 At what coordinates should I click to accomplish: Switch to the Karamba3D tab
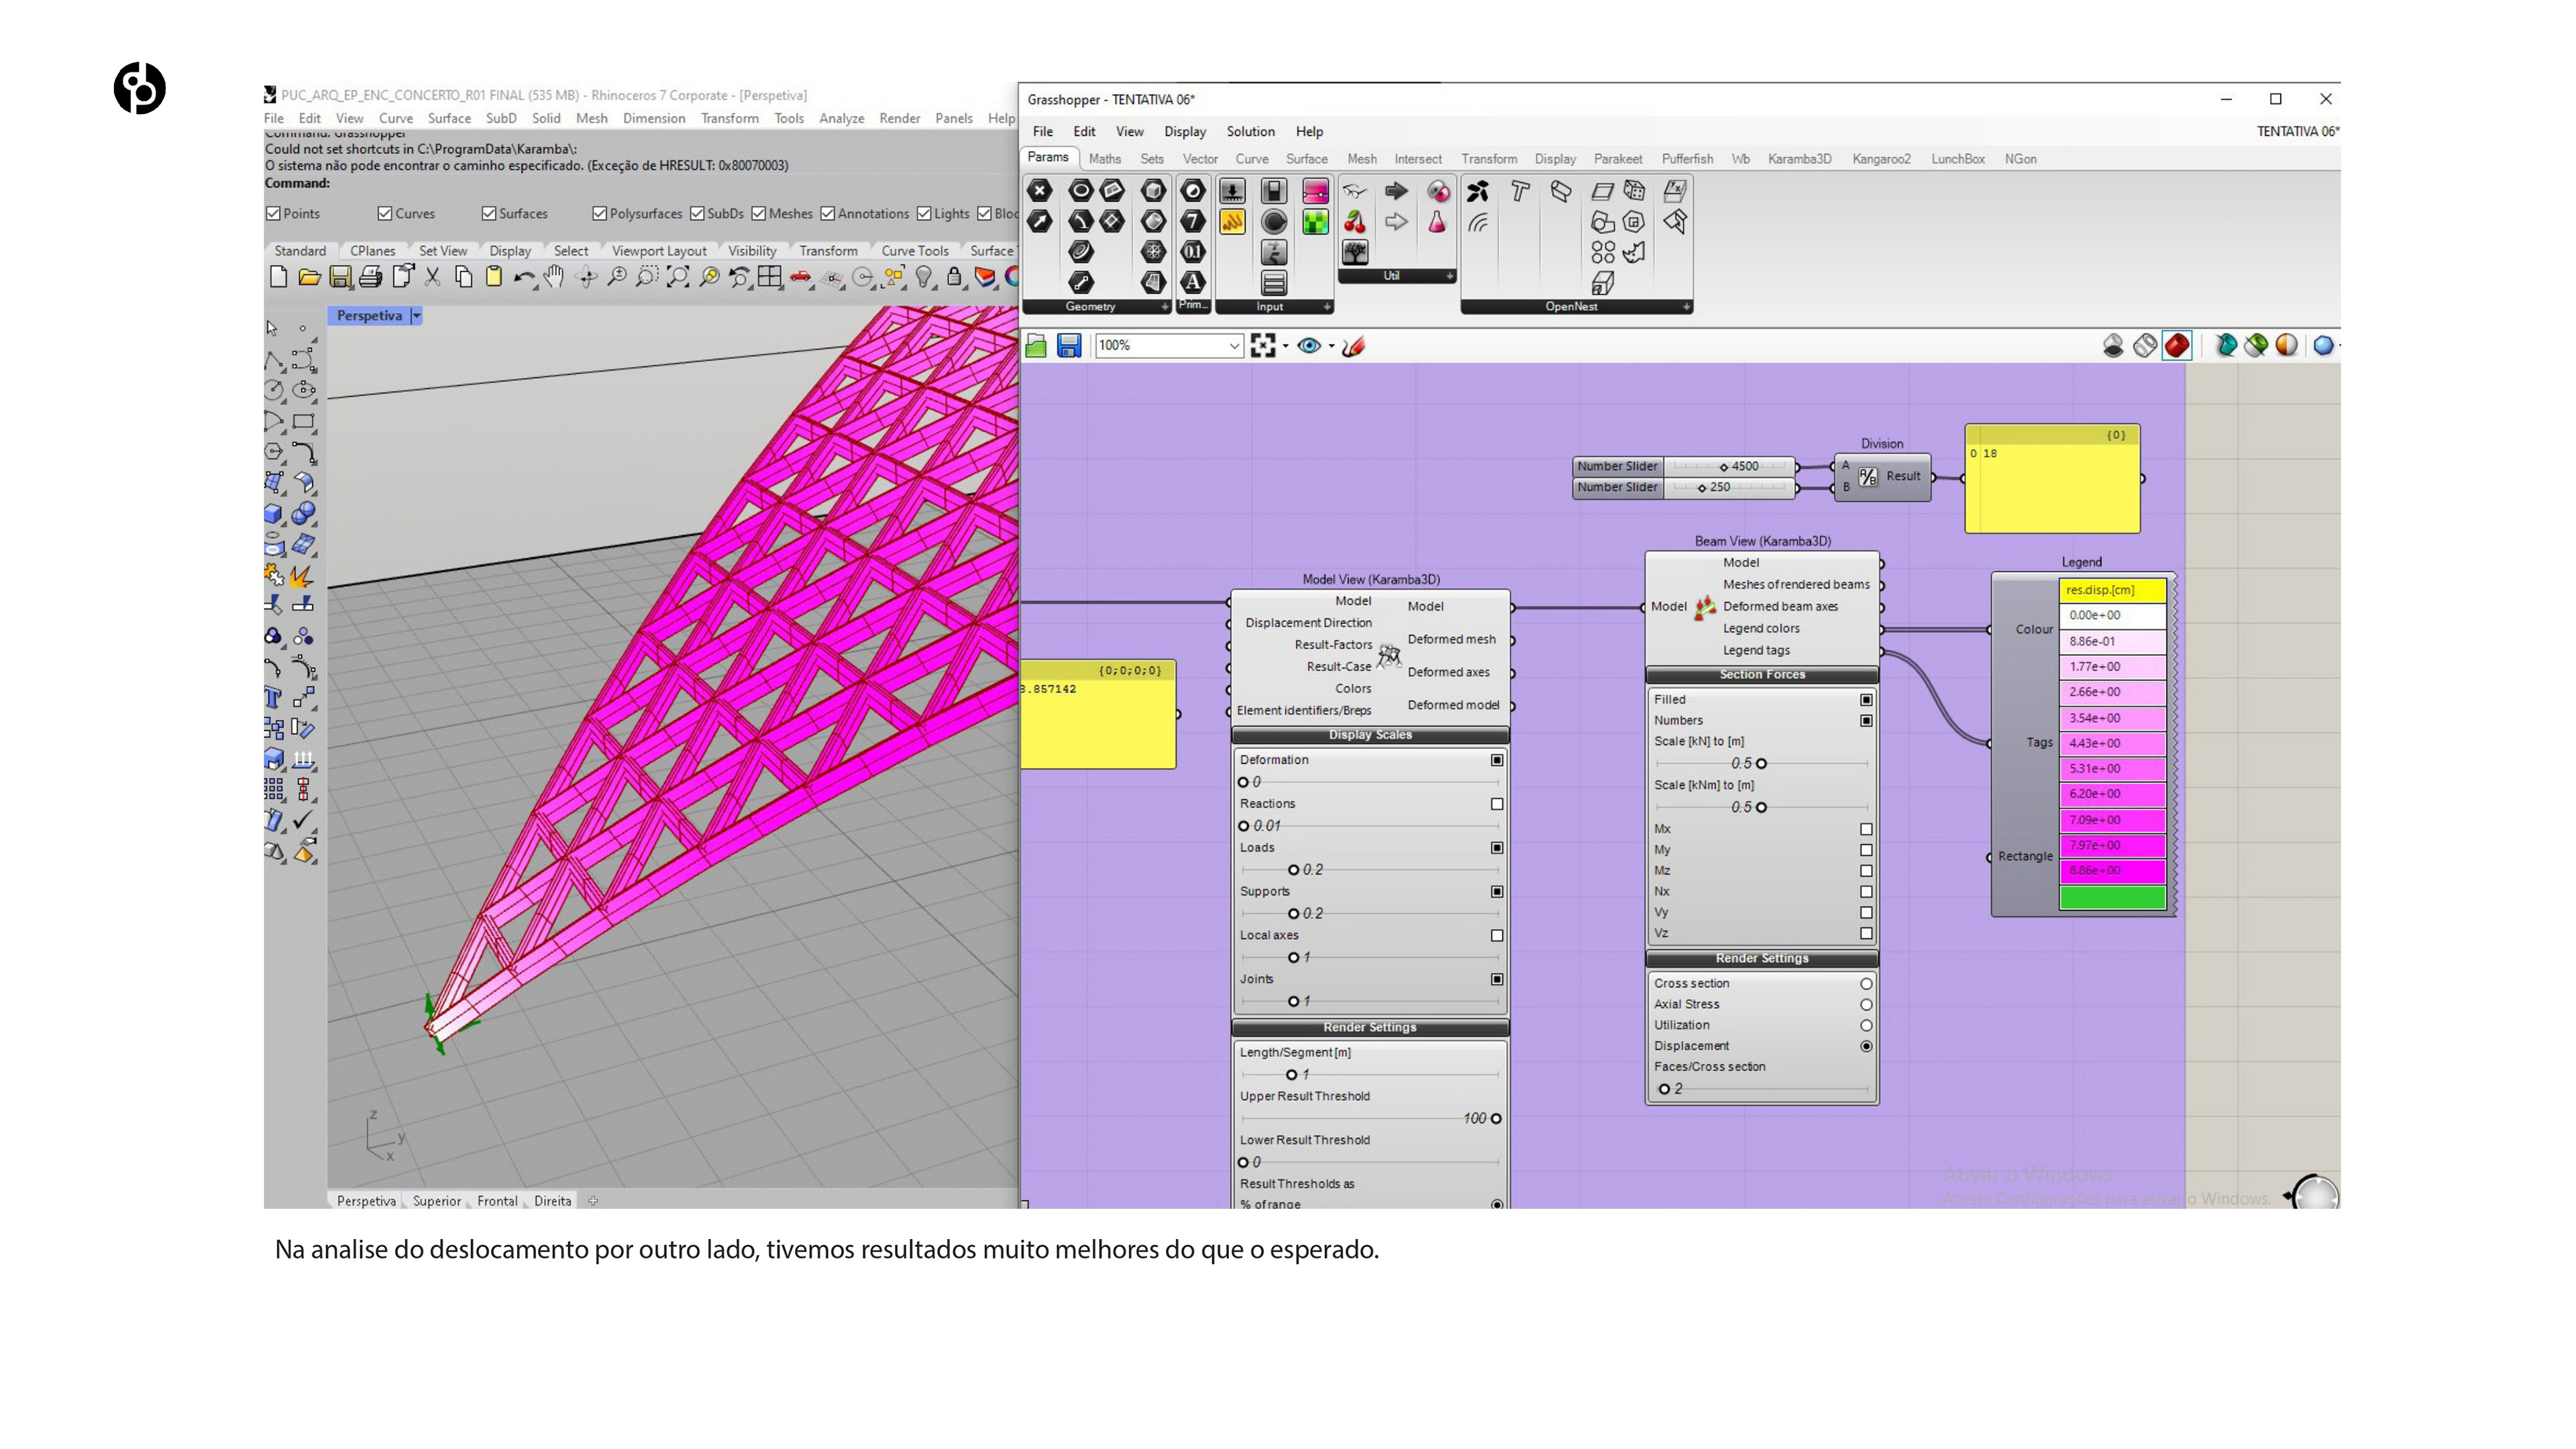coord(1799,159)
